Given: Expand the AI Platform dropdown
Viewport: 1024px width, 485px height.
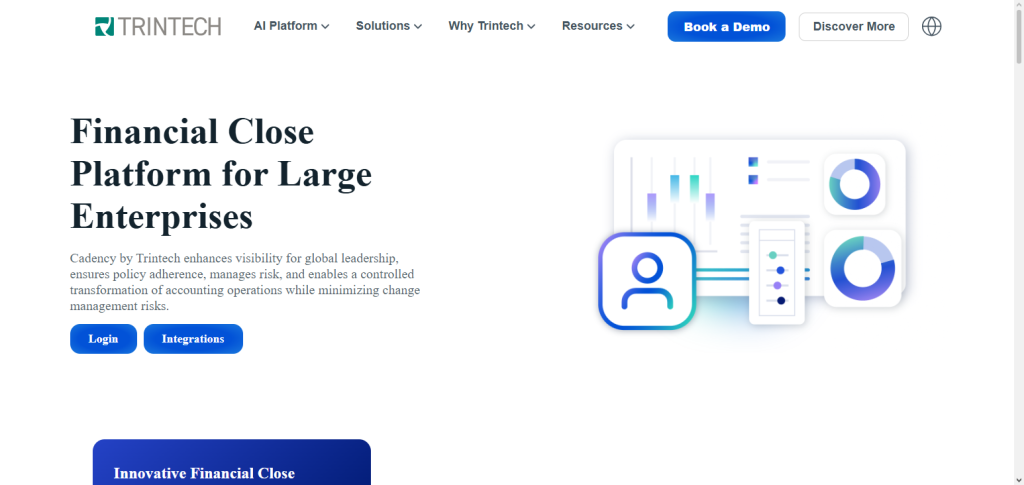Looking at the screenshot, I should 291,26.
